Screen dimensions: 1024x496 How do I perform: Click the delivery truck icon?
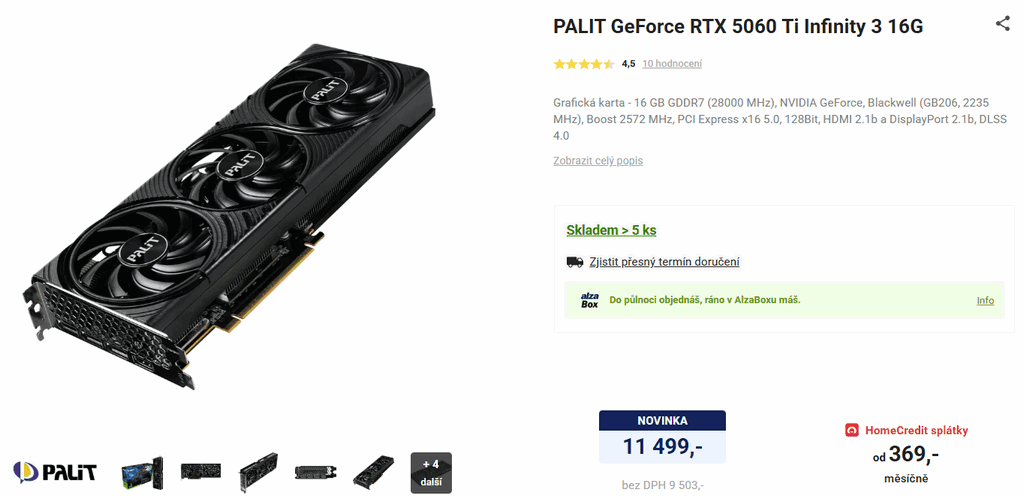click(575, 262)
